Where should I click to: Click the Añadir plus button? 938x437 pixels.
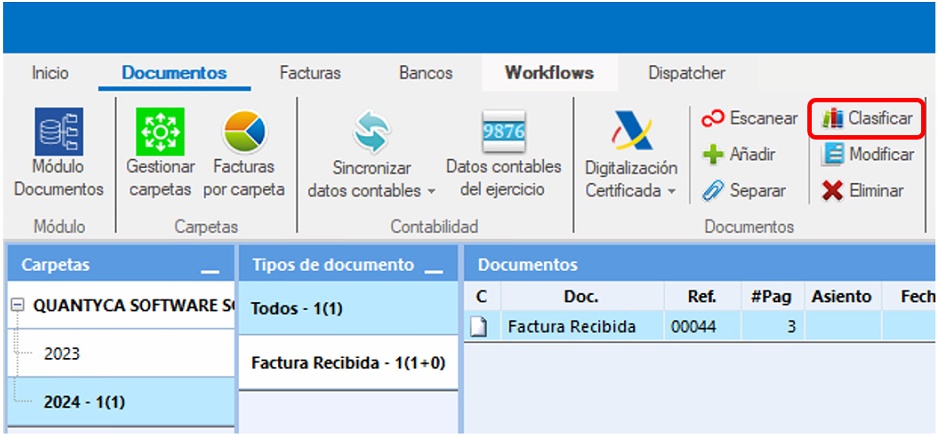click(x=739, y=155)
